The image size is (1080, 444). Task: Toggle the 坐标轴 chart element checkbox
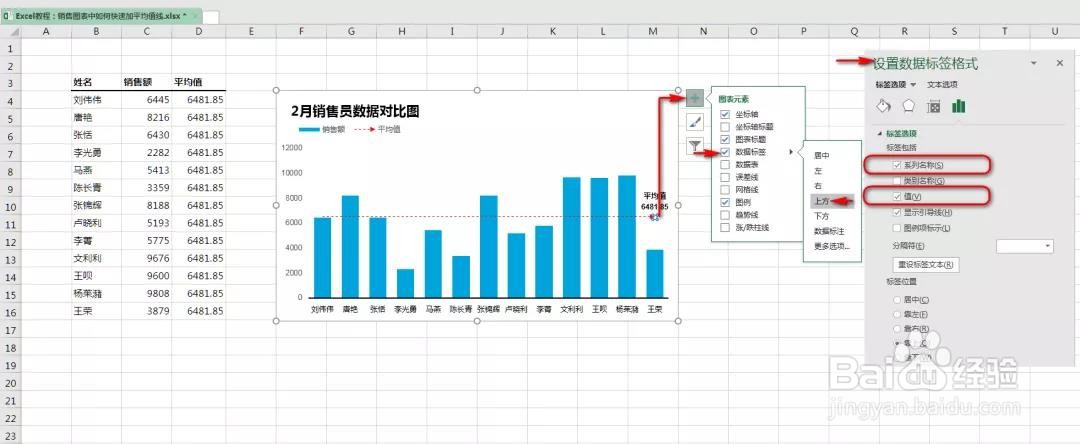click(x=725, y=114)
